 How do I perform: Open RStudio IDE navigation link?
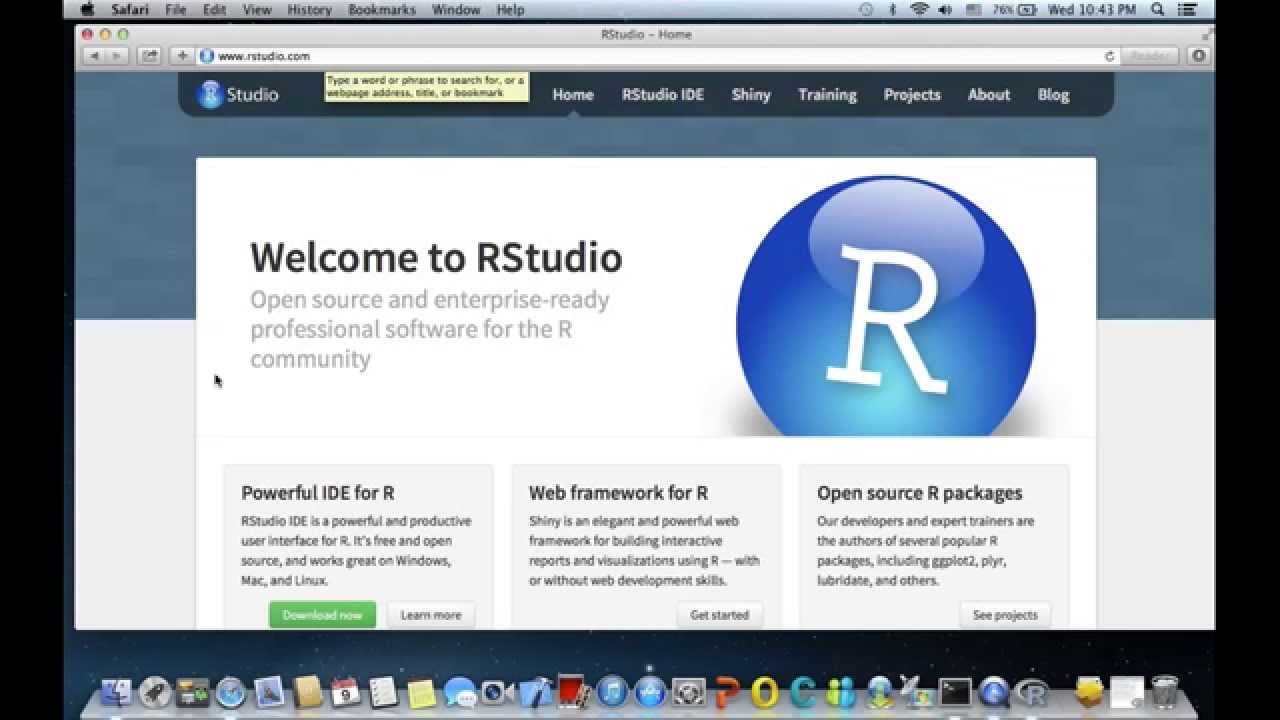click(x=663, y=94)
